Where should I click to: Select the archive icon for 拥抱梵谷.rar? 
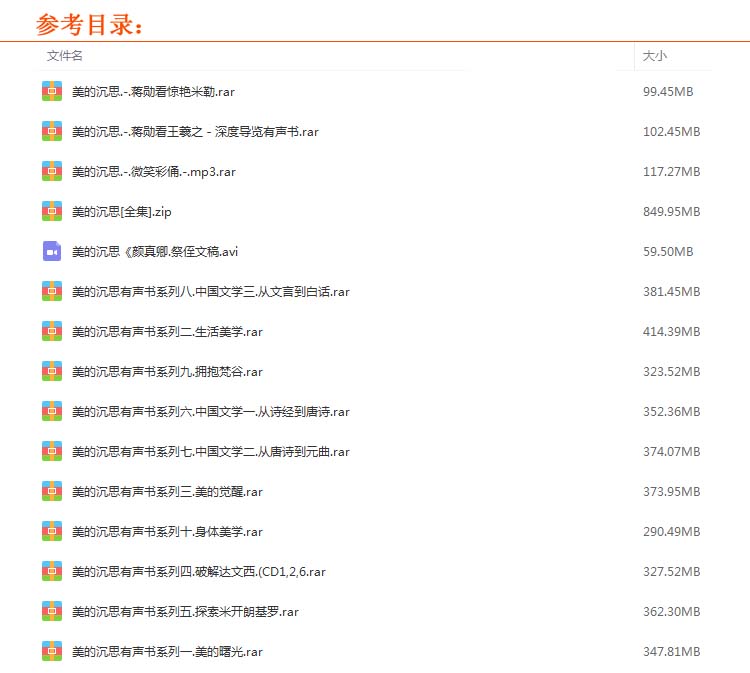(52, 371)
